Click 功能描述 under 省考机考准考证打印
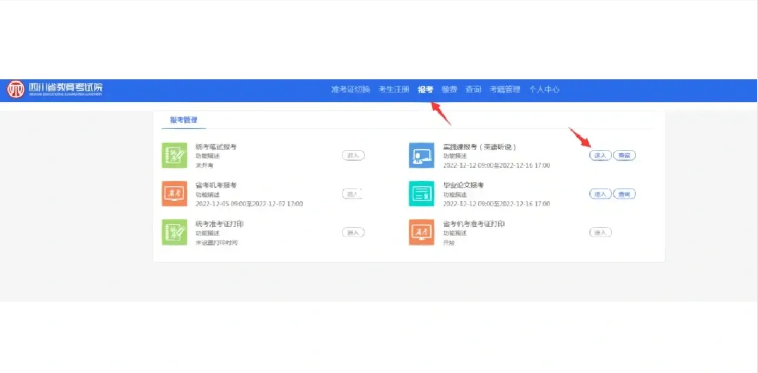This screenshot has height=373, width=758. 455,233
